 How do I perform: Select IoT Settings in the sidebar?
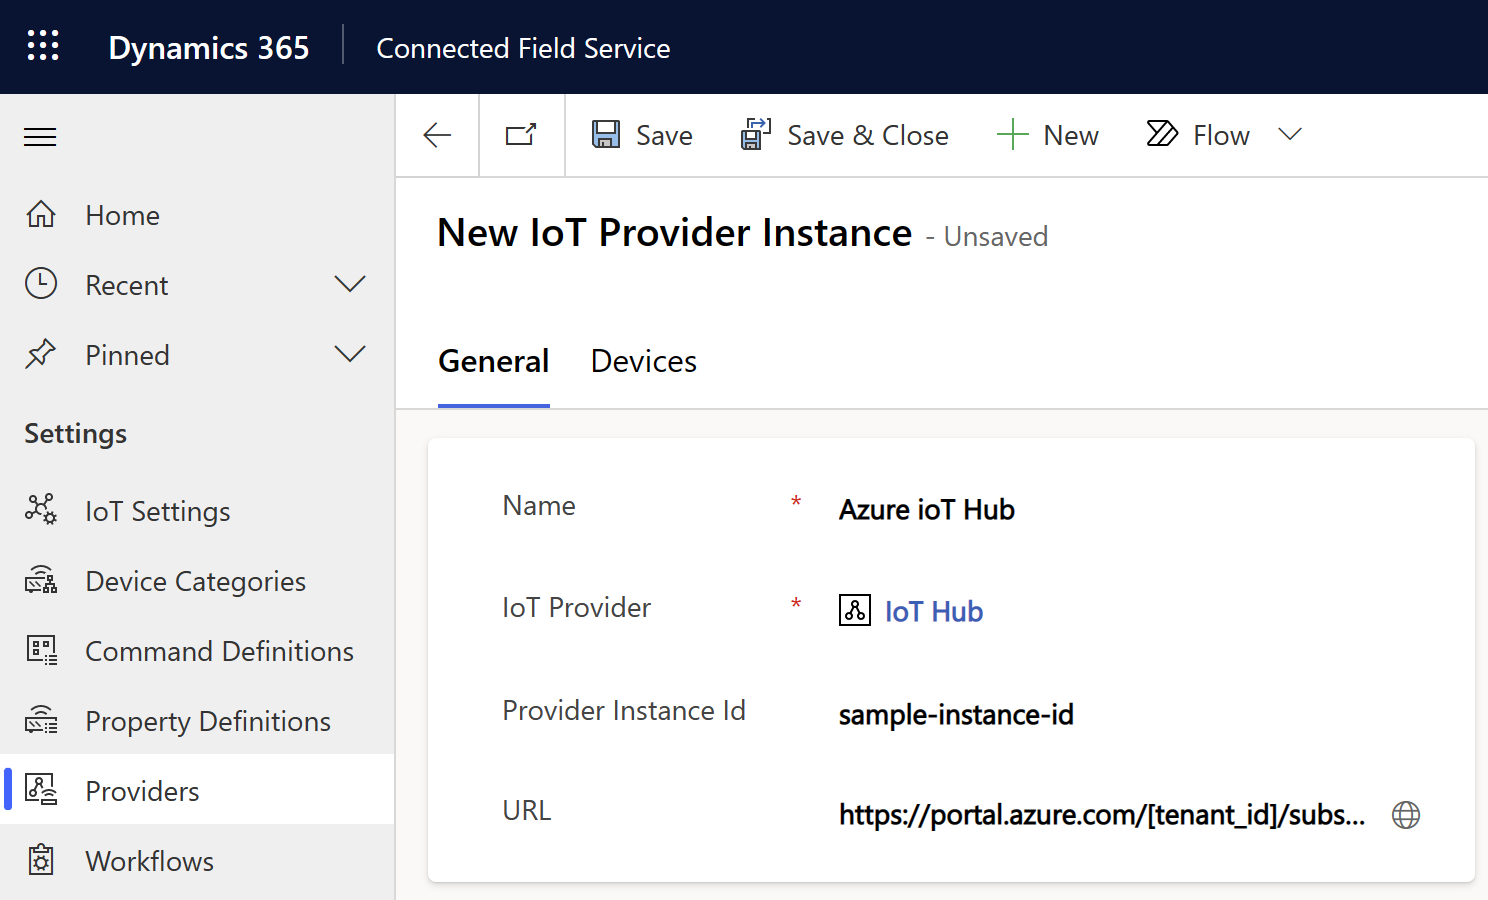(157, 511)
